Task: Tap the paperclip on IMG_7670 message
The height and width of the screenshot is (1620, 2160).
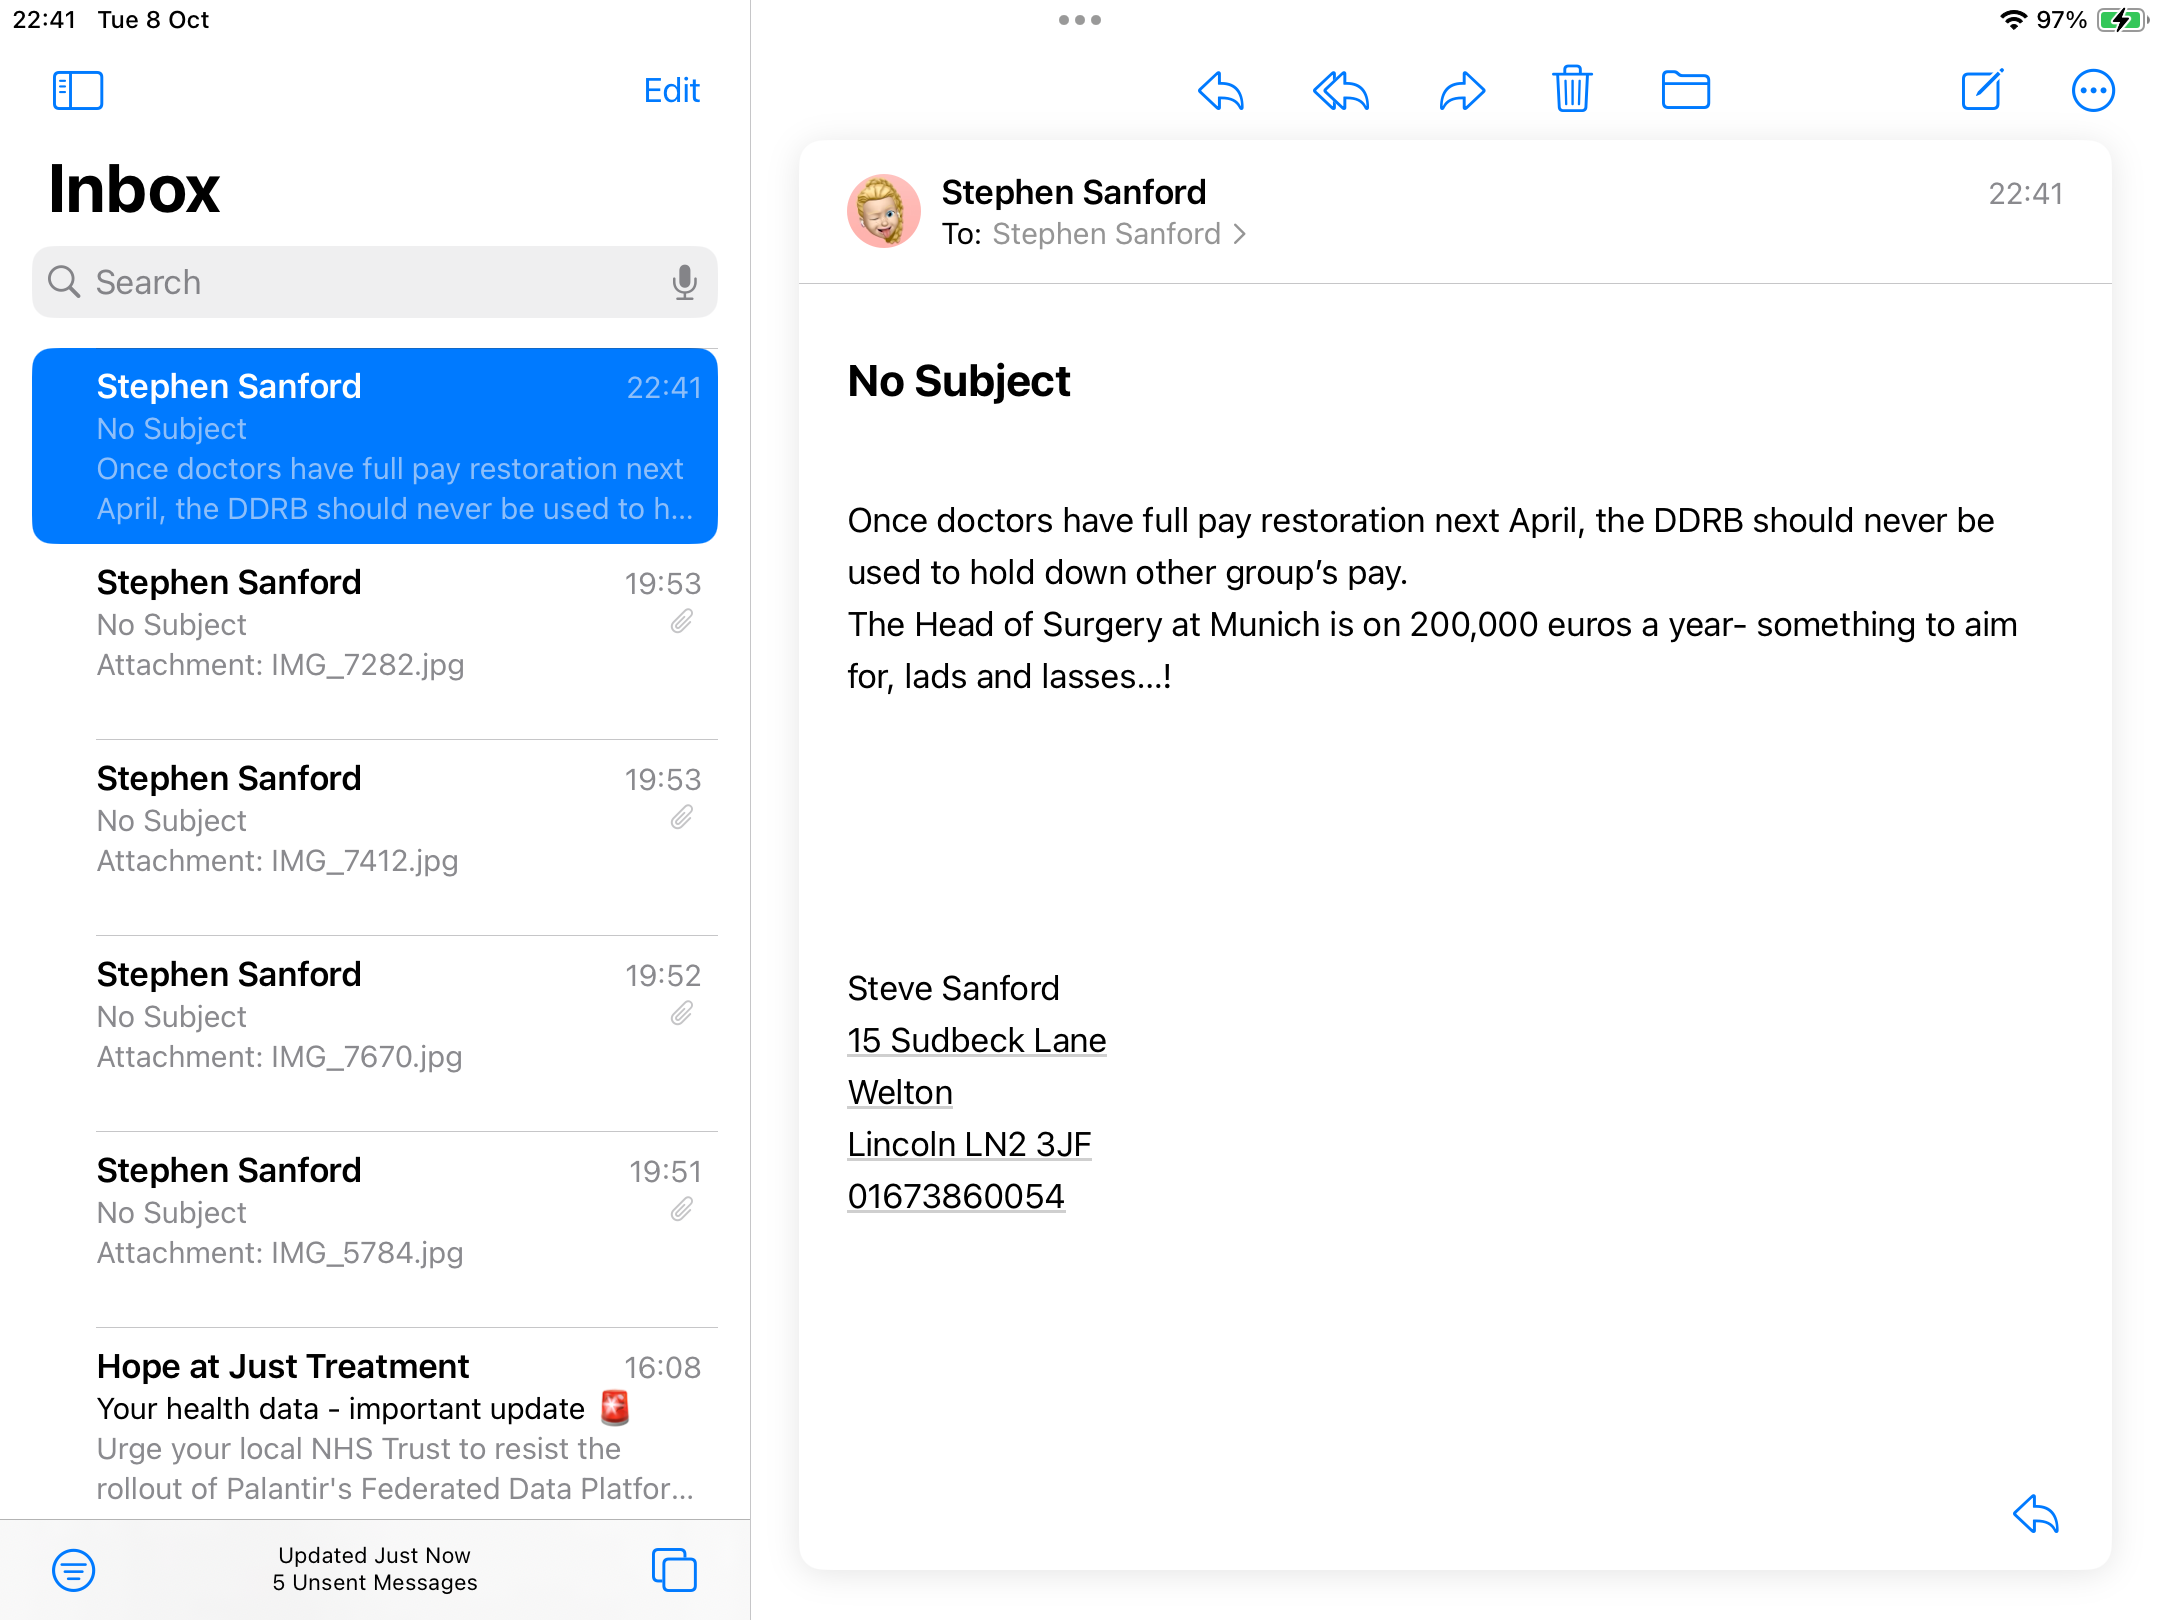Action: point(682,1014)
